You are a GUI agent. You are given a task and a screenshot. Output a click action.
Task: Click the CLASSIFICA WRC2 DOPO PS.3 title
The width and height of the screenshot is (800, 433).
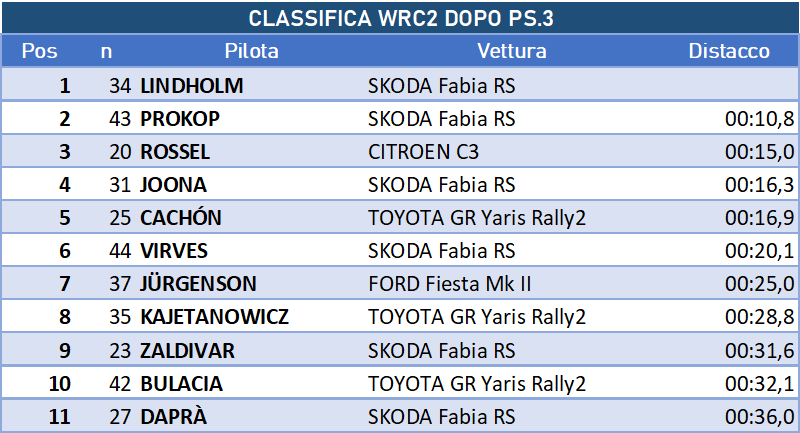pos(401,18)
